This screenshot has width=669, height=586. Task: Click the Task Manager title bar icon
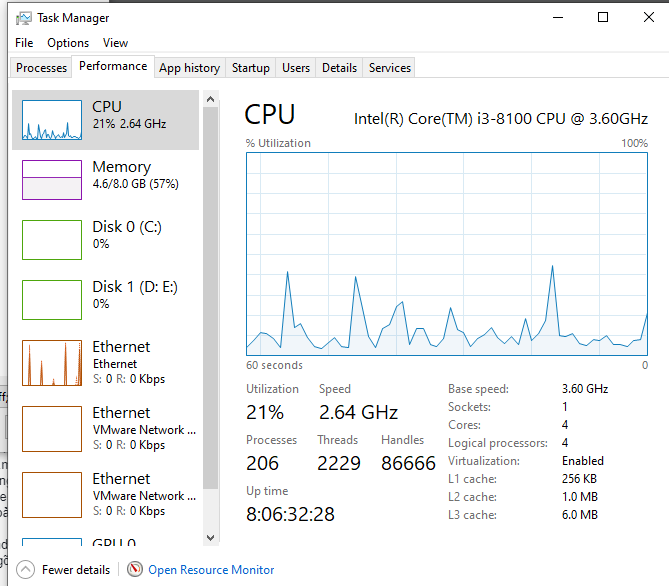click(23, 18)
